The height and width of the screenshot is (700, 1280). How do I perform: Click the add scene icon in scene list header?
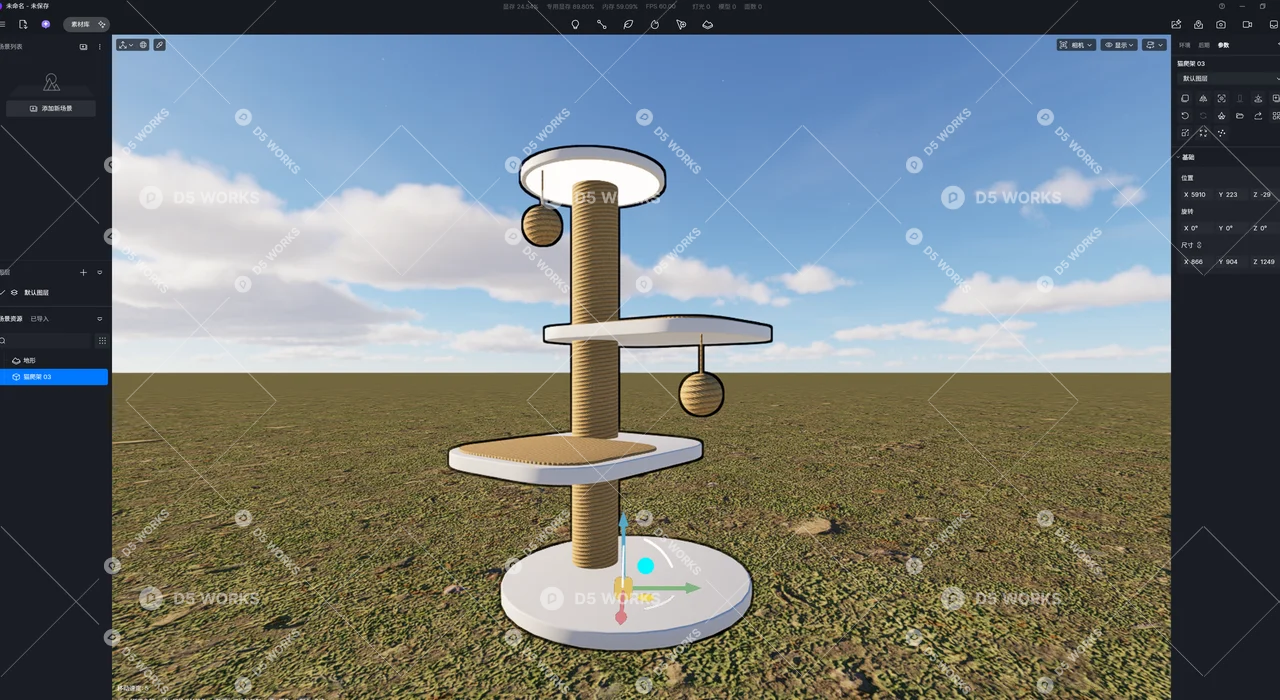point(83,47)
